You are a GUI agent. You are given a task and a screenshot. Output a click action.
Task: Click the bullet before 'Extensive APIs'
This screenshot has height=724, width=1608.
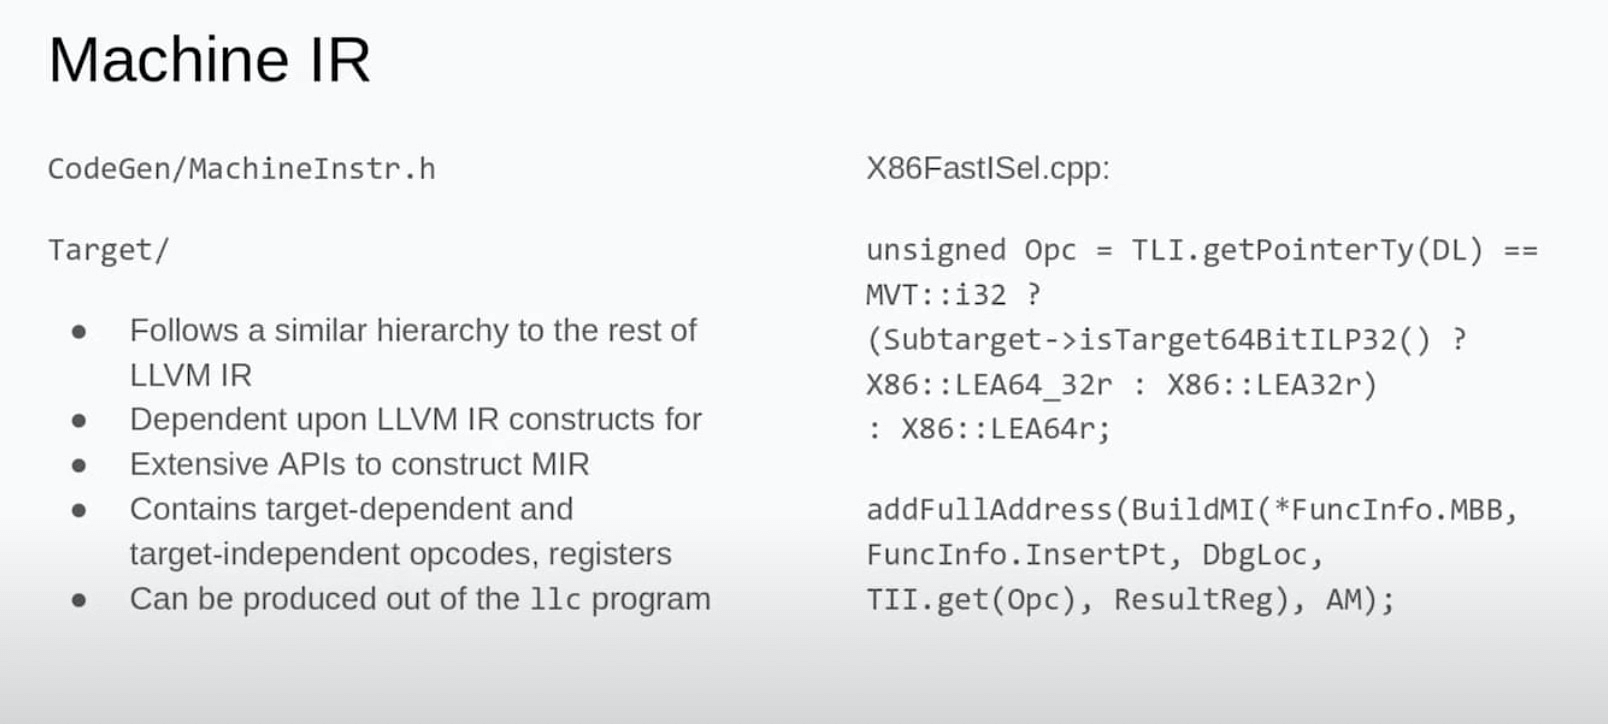(79, 466)
